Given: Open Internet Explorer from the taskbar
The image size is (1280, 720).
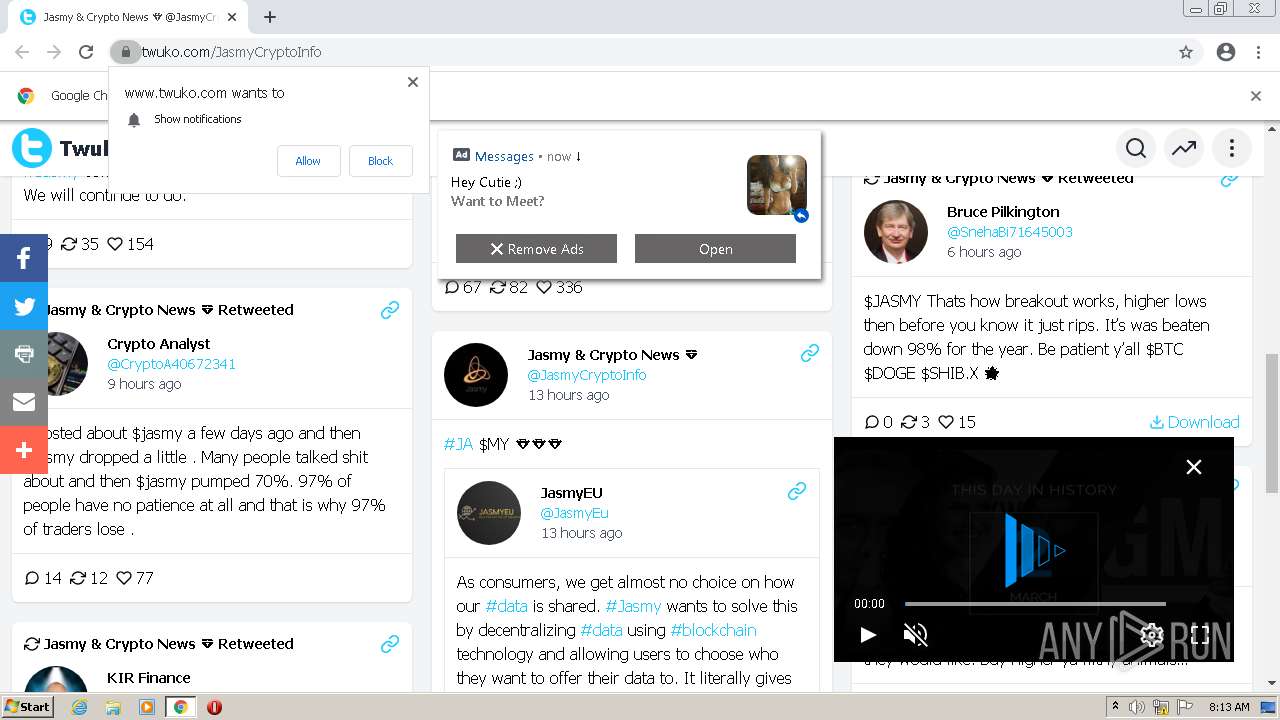Looking at the screenshot, I should 79,707.
